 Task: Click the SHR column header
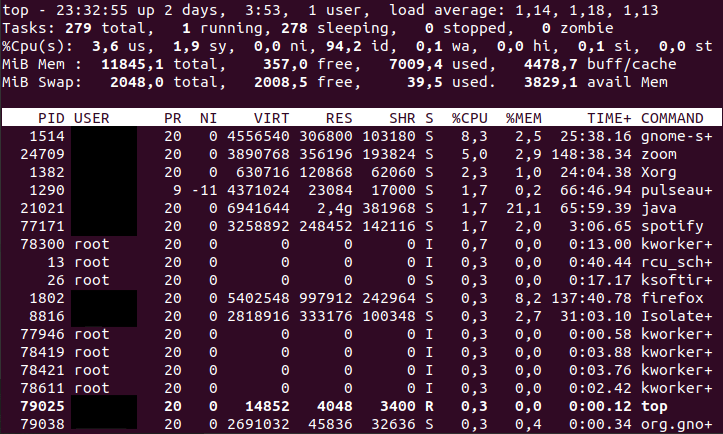click(x=402, y=119)
